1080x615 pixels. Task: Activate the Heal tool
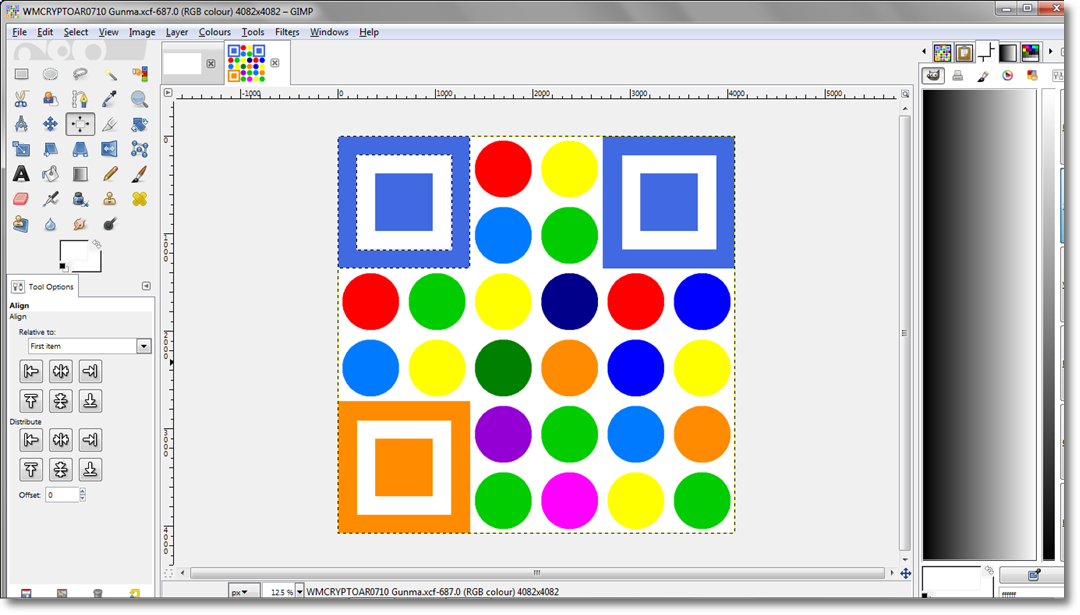[x=139, y=199]
